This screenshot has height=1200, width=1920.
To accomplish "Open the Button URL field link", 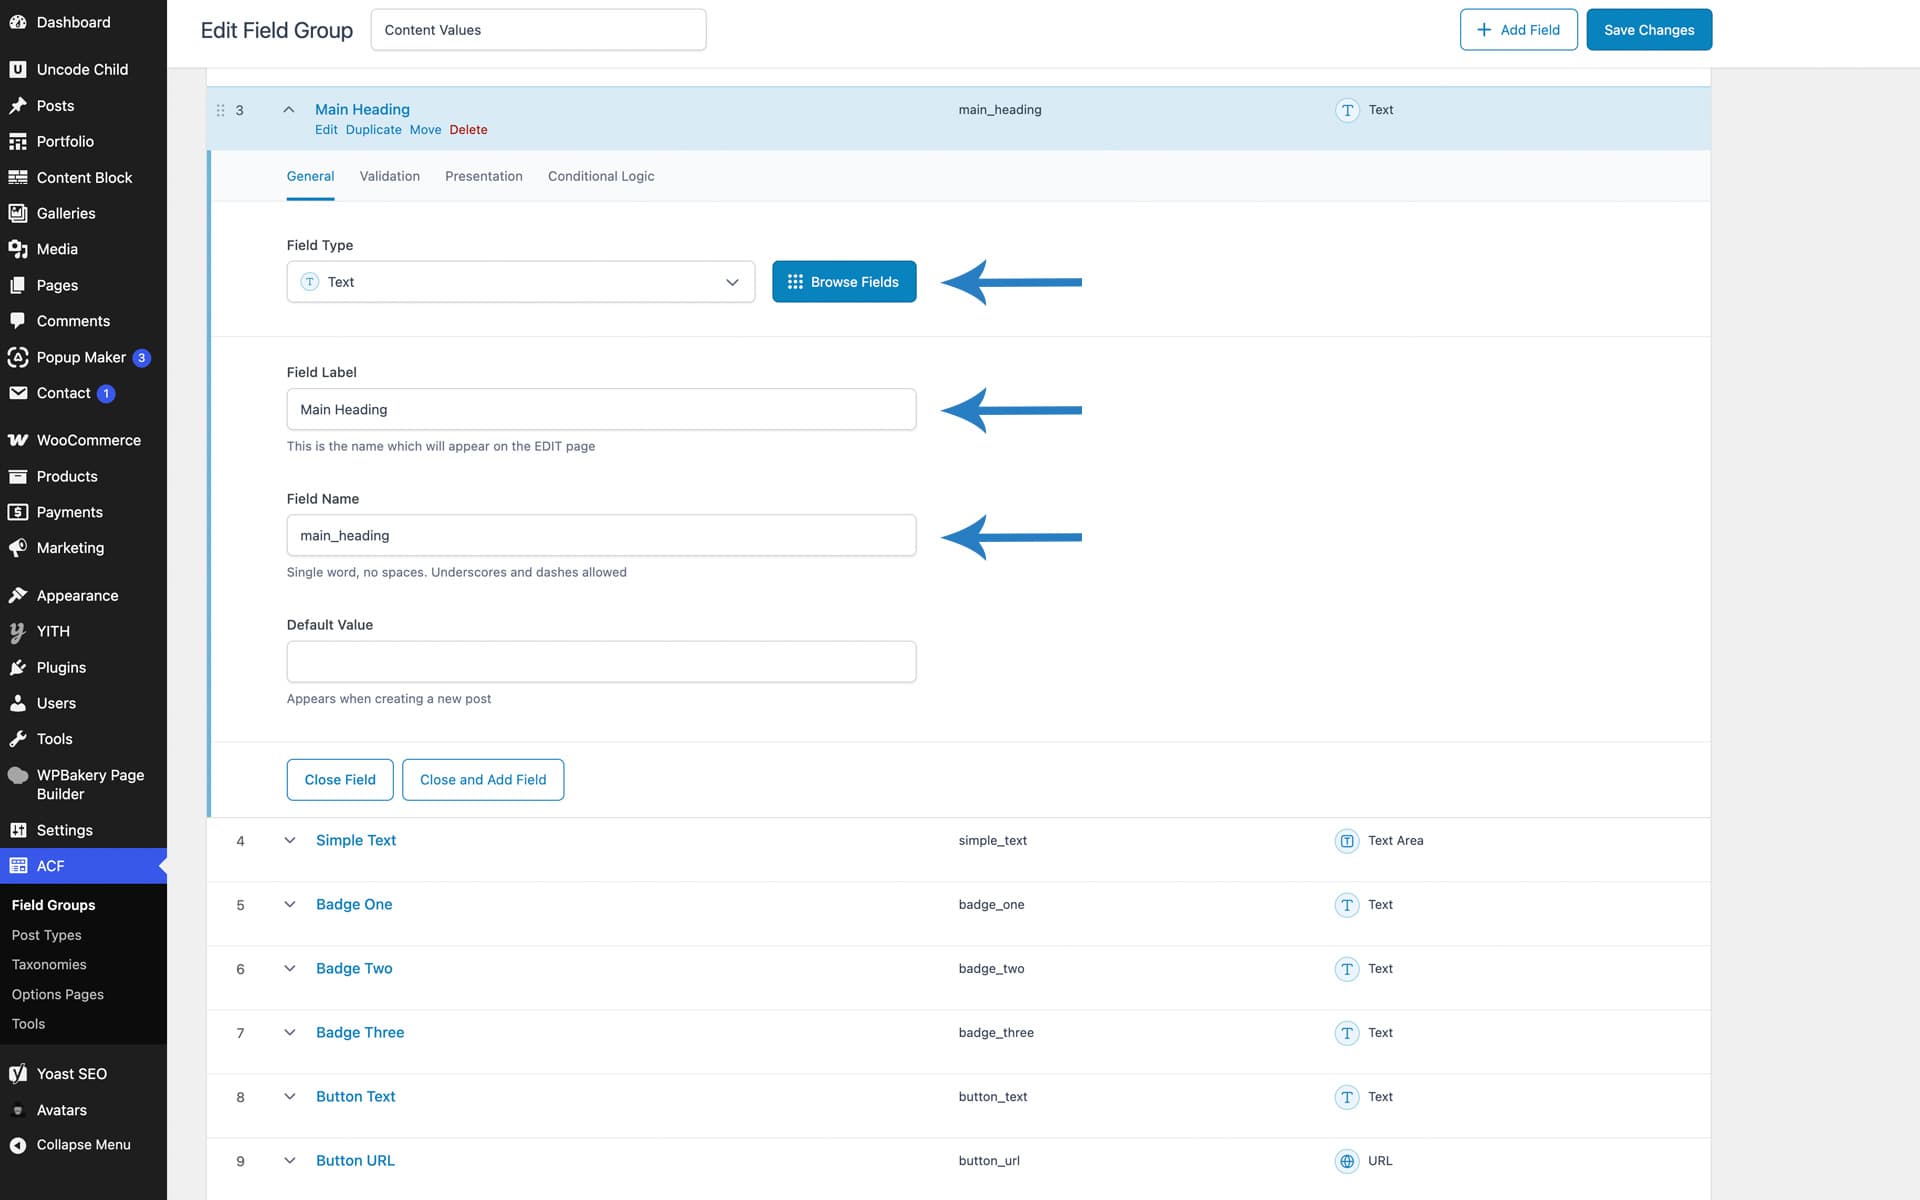I will pos(355,1160).
